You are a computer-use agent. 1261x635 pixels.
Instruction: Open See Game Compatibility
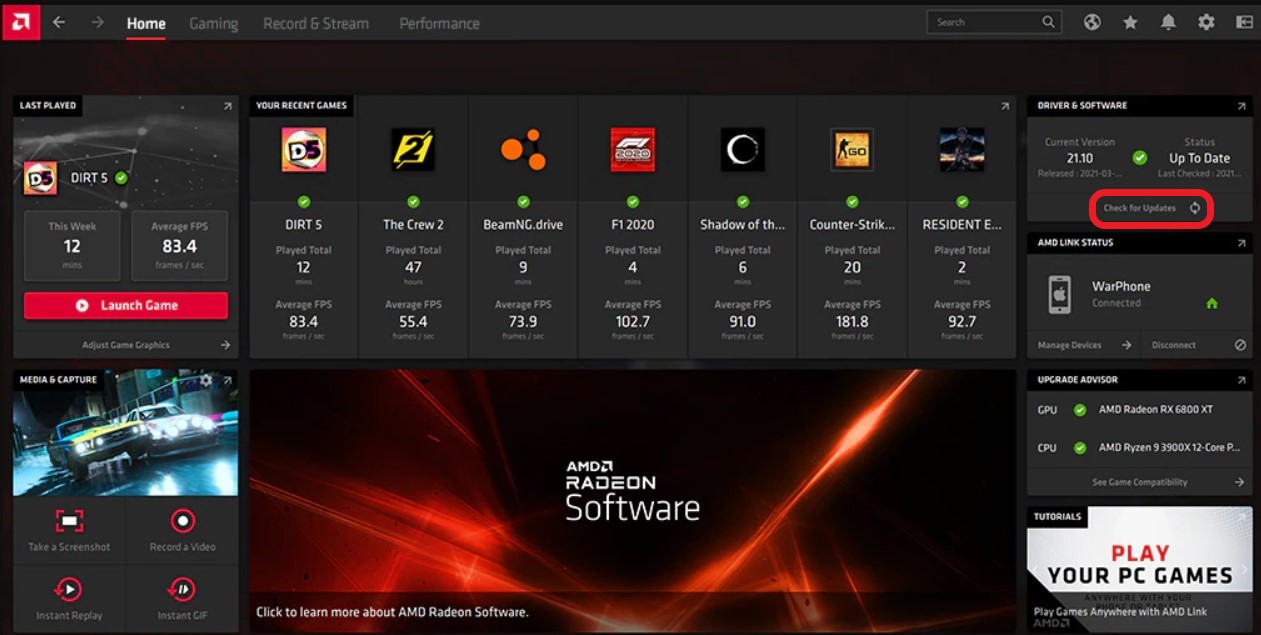pos(1140,482)
